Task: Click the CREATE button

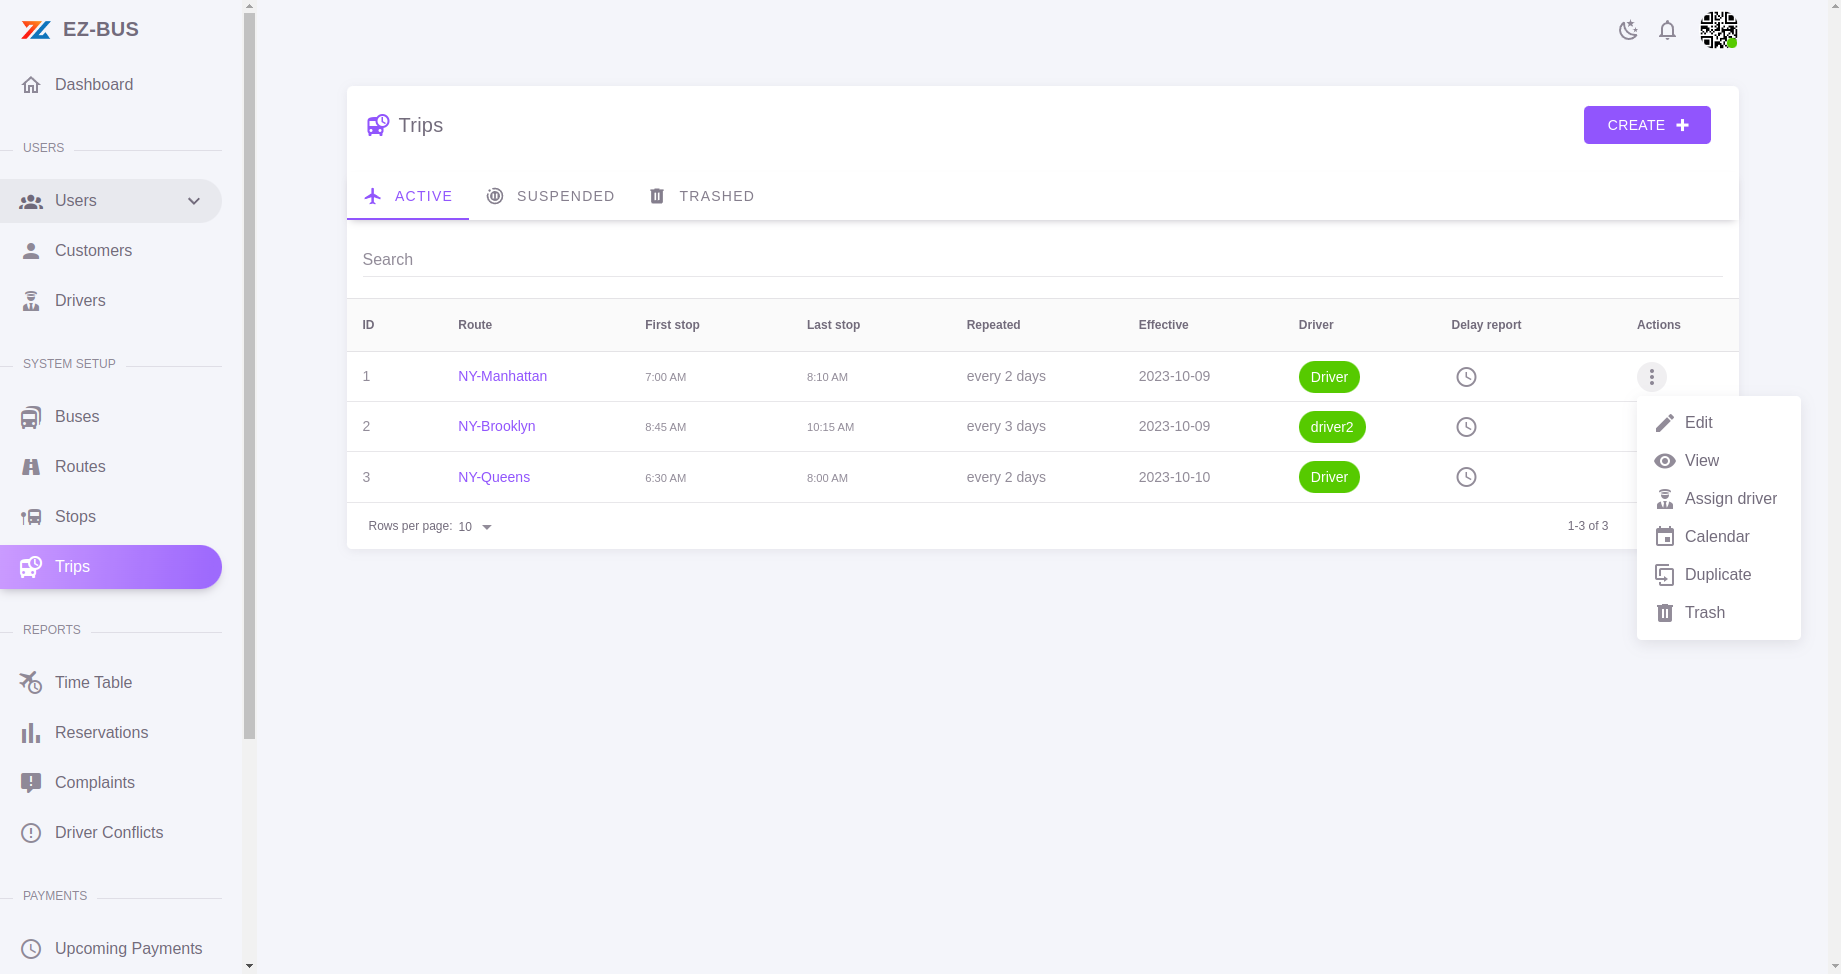Action: (1646, 125)
